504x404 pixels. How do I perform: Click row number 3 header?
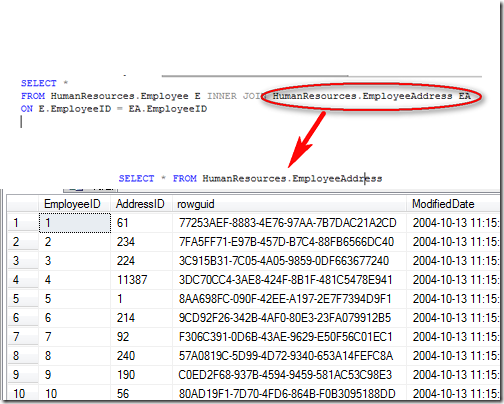click(x=23, y=261)
